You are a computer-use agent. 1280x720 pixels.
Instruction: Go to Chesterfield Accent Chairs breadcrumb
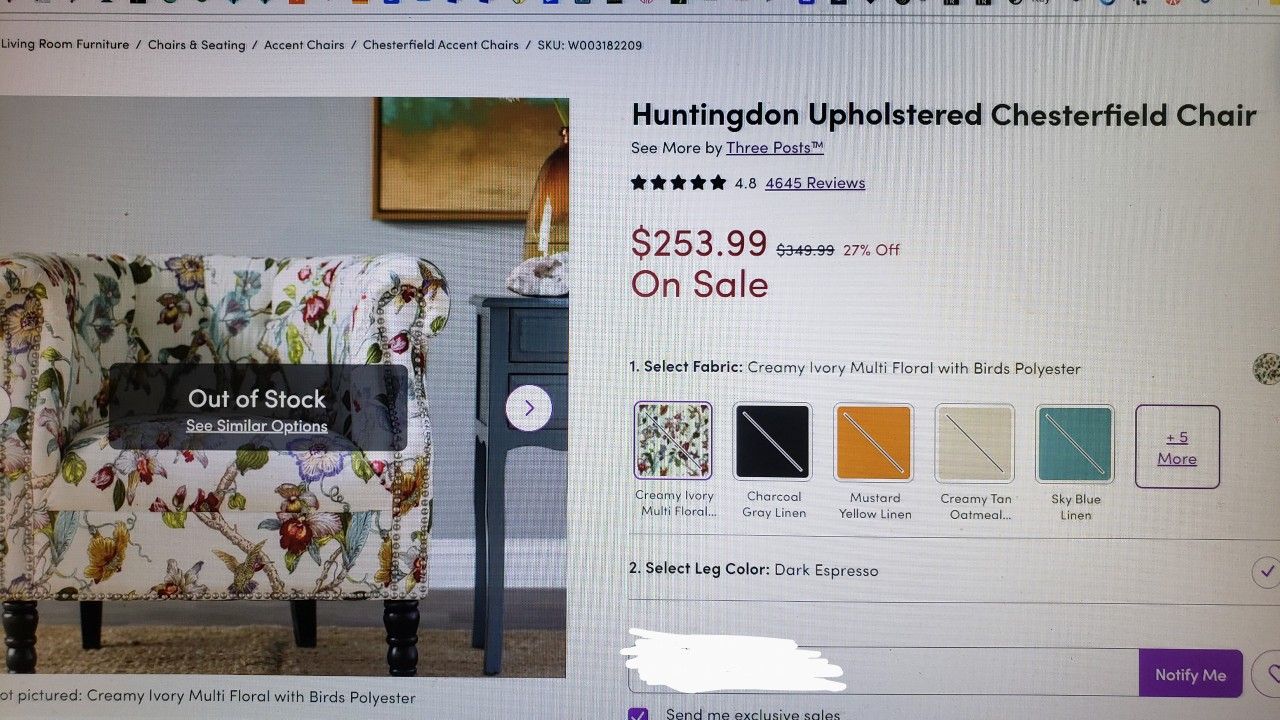pyautogui.click(x=441, y=45)
